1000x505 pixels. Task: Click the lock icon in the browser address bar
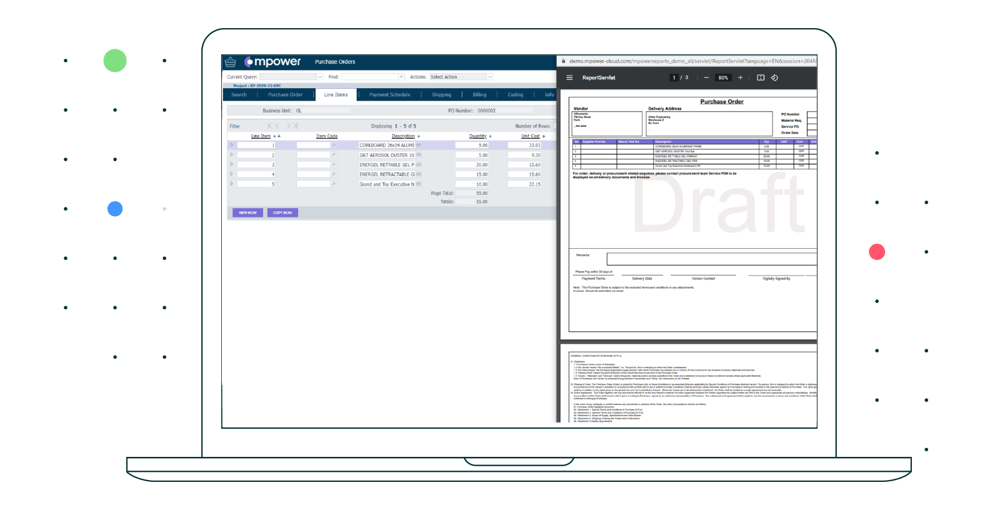click(x=564, y=61)
